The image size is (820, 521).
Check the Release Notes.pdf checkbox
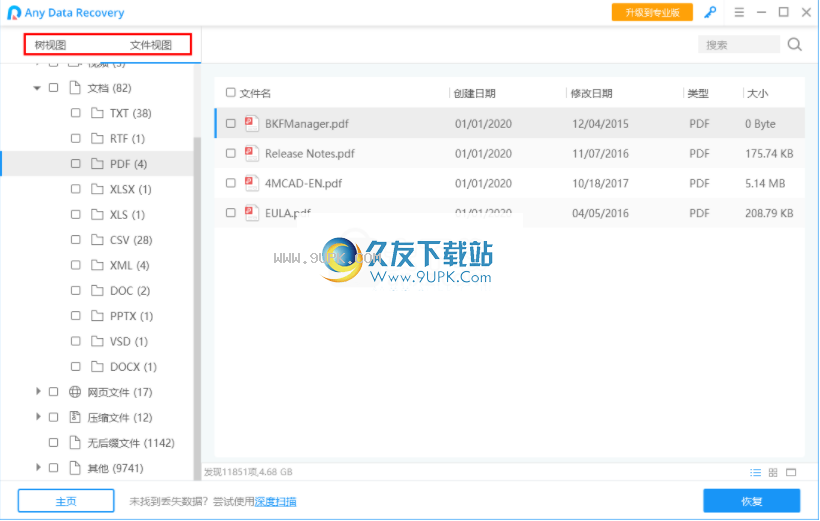coord(231,153)
